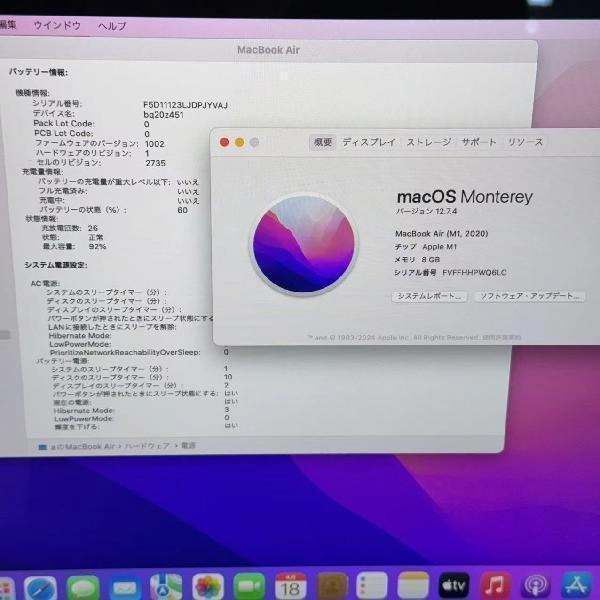Click the システム電源設定: heading
600x600 pixels.
pyautogui.click(x=56, y=265)
